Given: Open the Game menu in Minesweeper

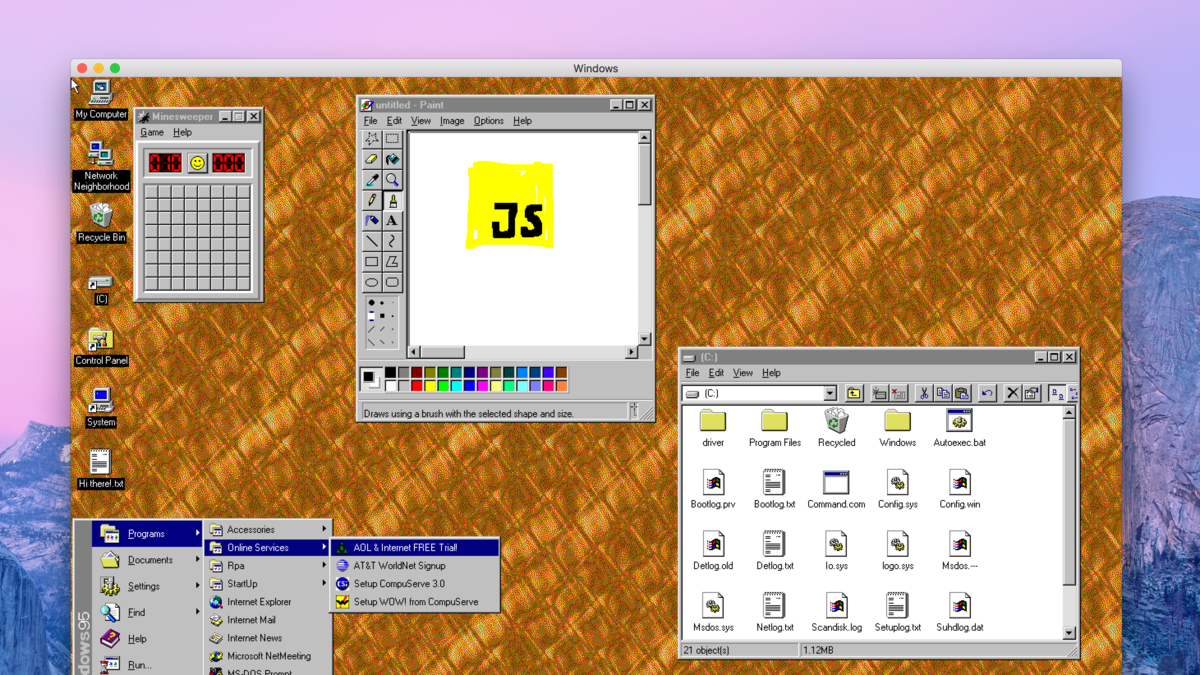Looking at the screenshot, I should point(152,132).
